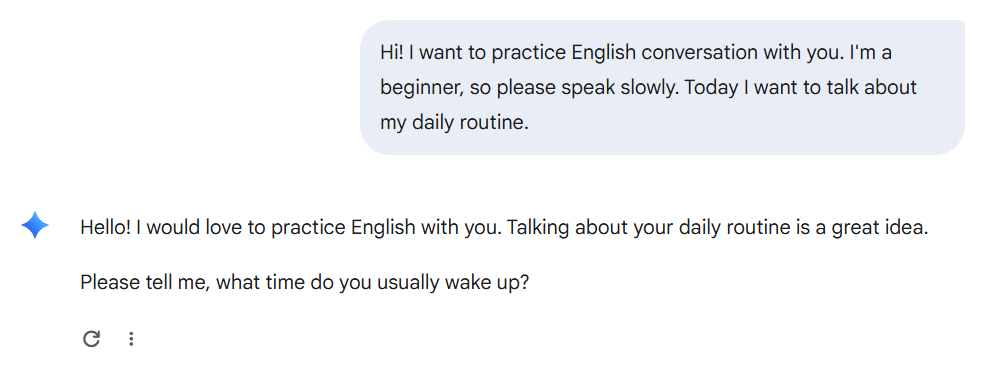The width and height of the screenshot is (983, 369).
Task: Open the three-dot more options menu
Action: tap(131, 339)
